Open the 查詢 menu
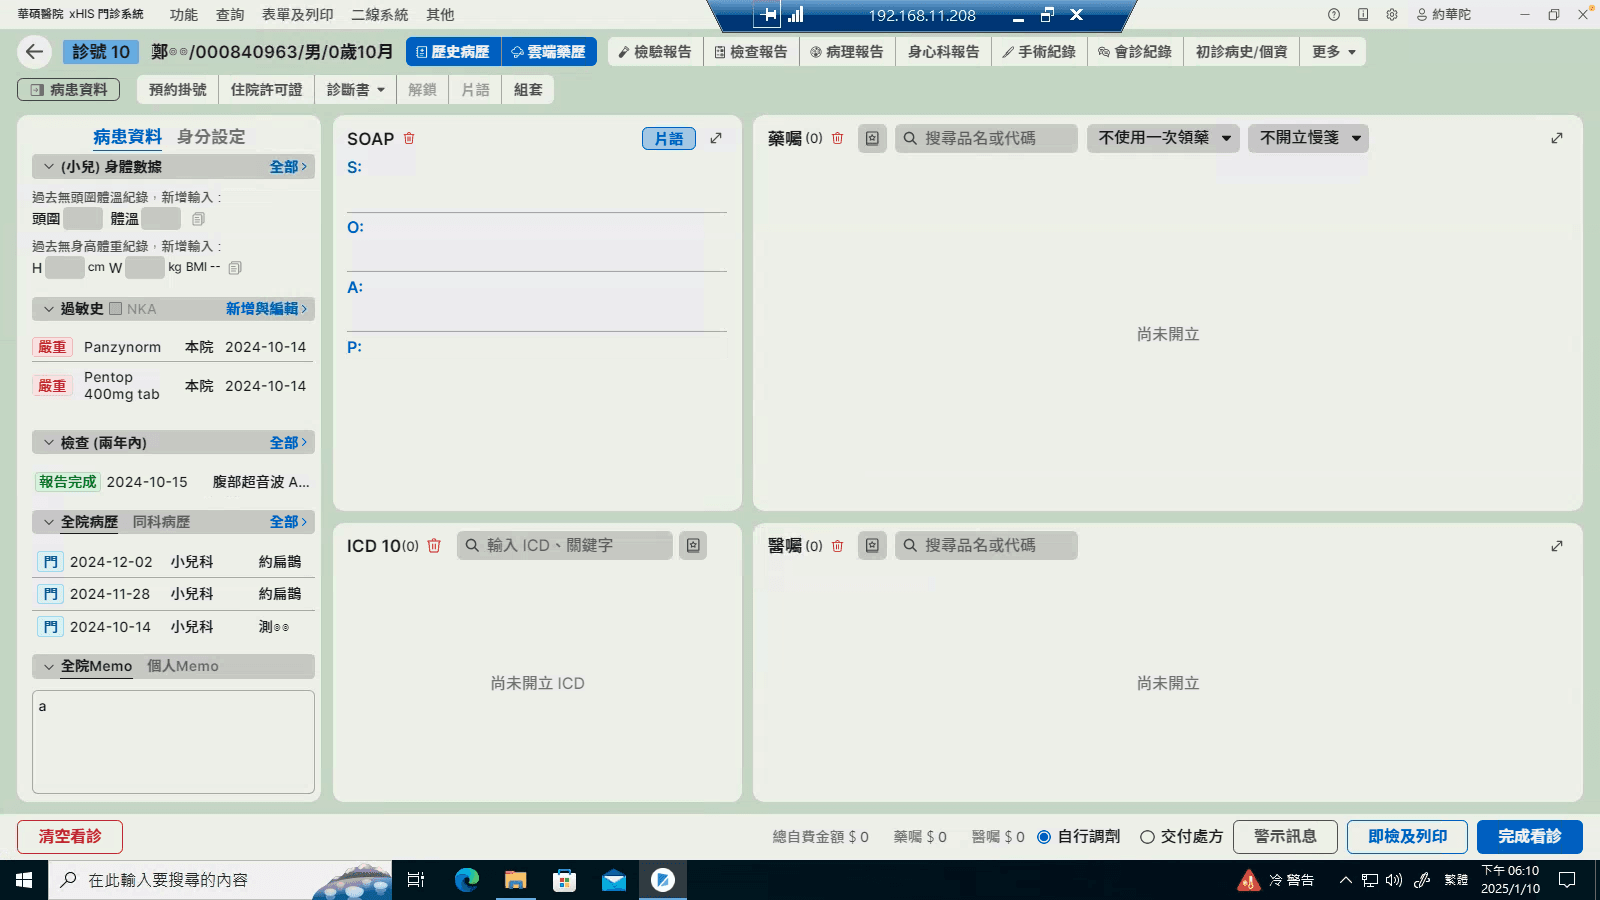 tap(230, 15)
